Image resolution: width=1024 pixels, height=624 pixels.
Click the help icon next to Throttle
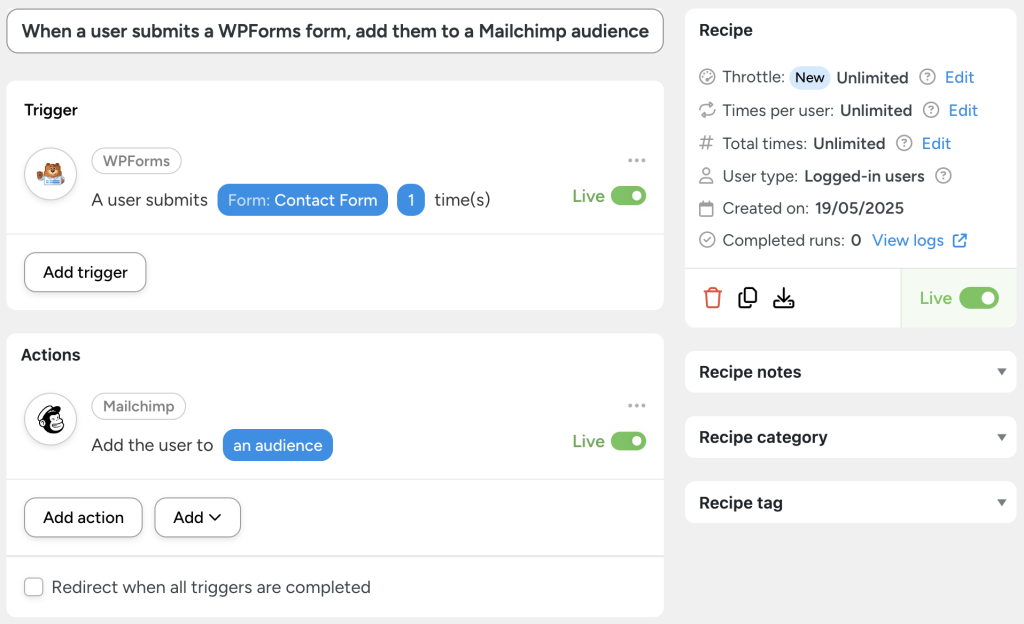point(928,77)
